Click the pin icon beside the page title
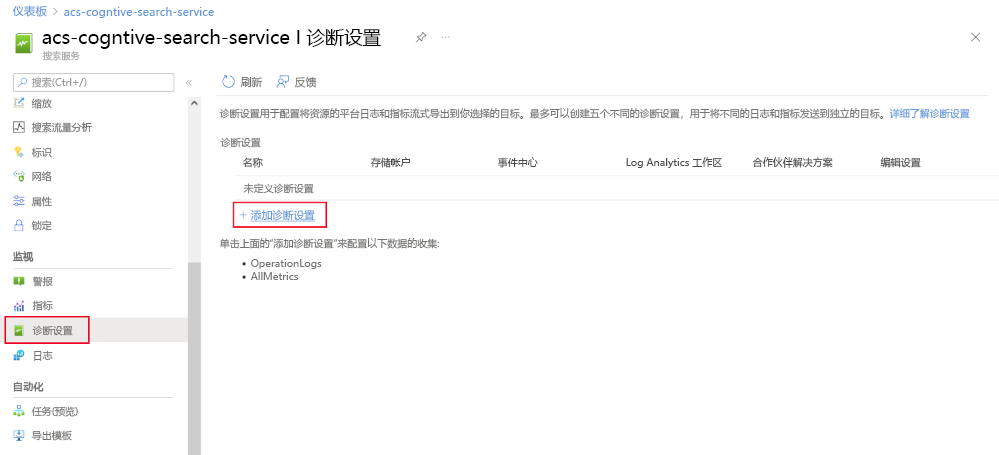Image resolution: width=999 pixels, height=455 pixels. click(420, 38)
